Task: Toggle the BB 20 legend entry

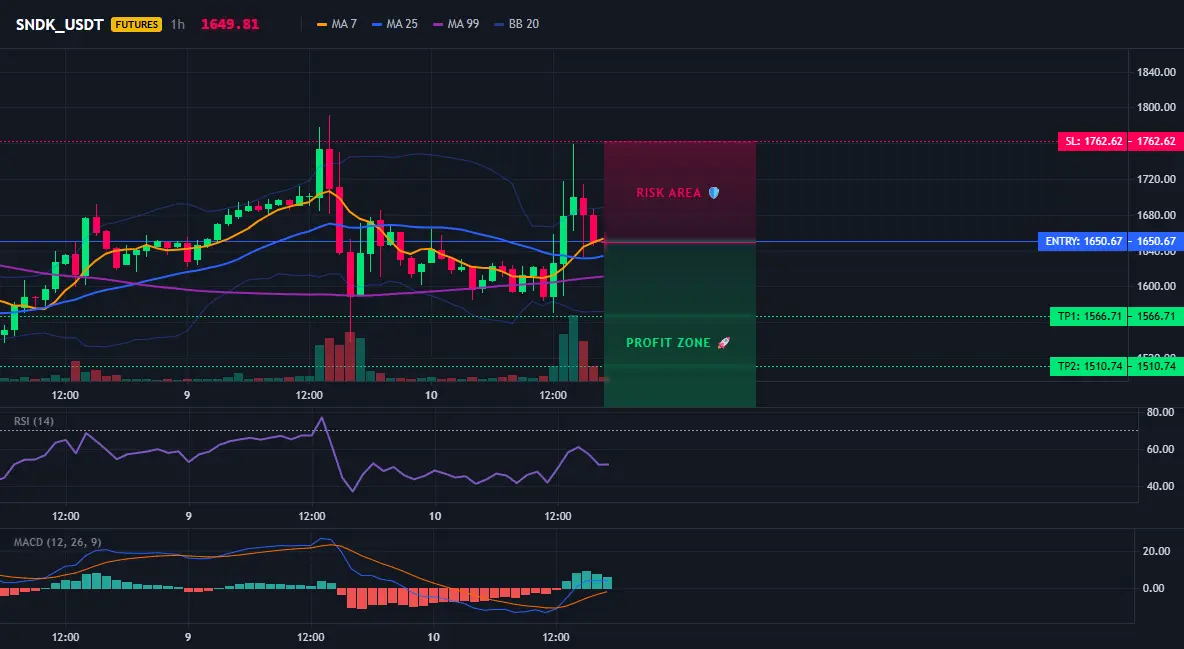Action: [516, 24]
